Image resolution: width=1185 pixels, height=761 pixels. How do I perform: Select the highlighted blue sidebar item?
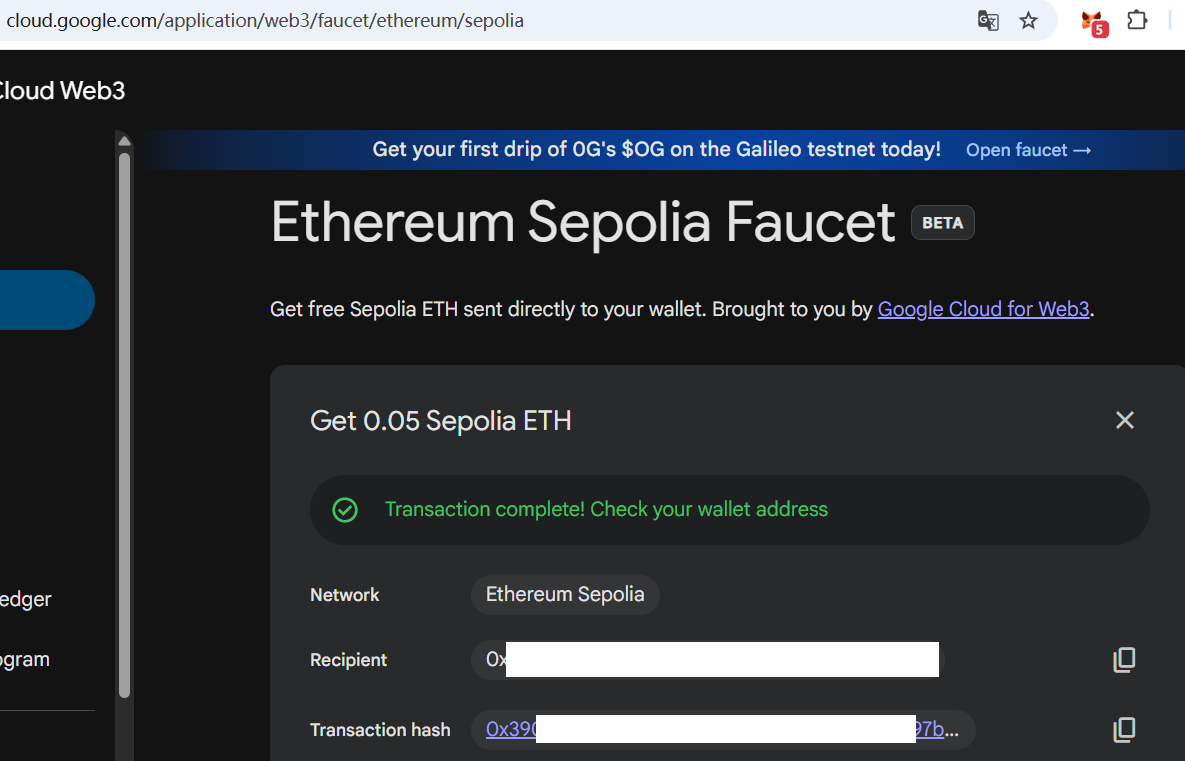point(45,300)
